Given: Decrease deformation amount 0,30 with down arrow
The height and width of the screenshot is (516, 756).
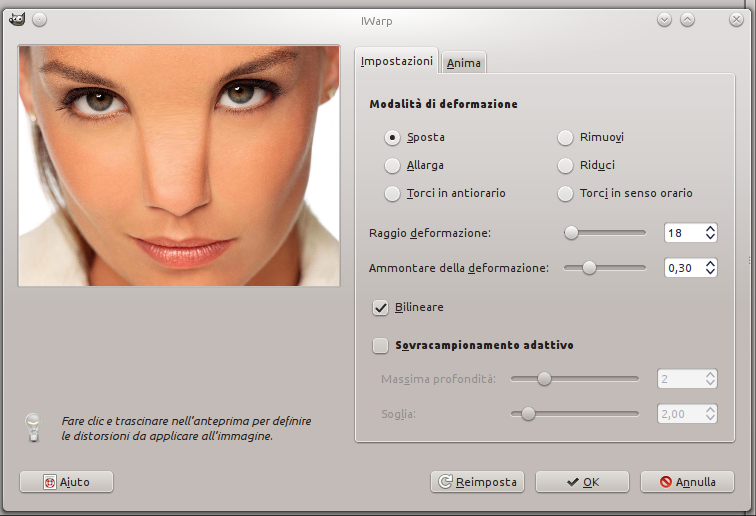Looking at the screenshot, I should pyautogui.click(x=710, y=272).
